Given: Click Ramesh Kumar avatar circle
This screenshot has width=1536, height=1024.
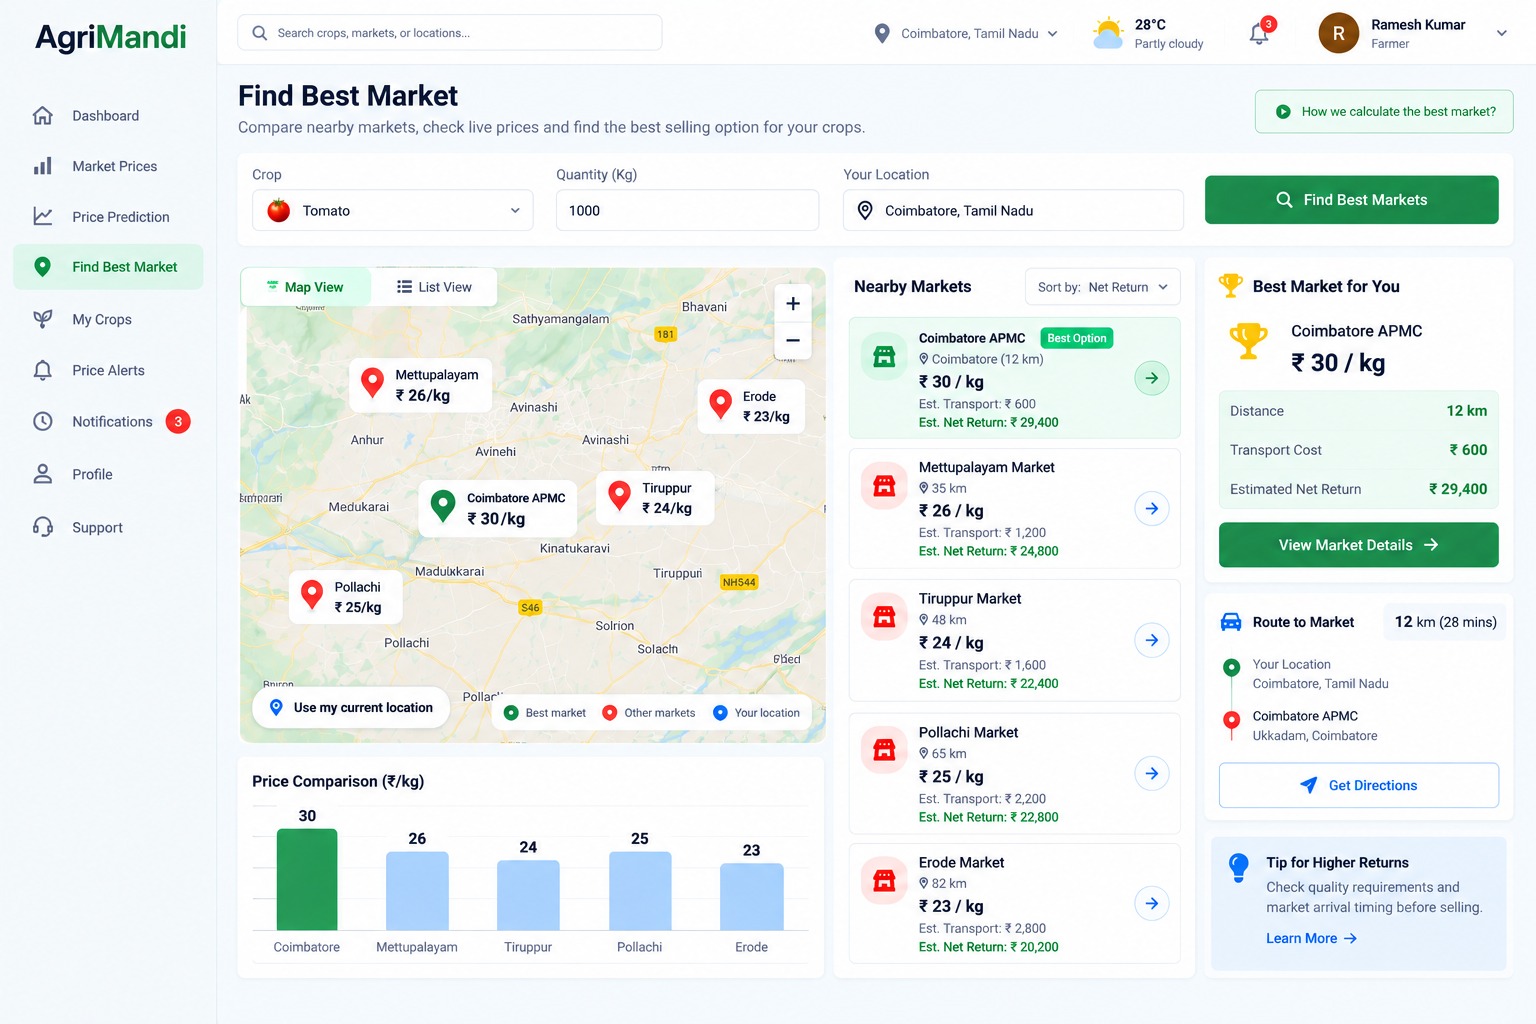Looking at the screenshot, I should click(x=1339, y=33).
